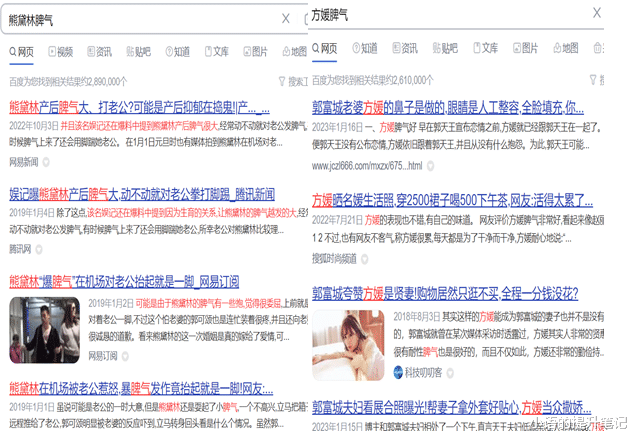The width and height of the screenshot is (635, 439).
Task: Clear the 熊黛林脾气 search box with X
Action: 286,18
